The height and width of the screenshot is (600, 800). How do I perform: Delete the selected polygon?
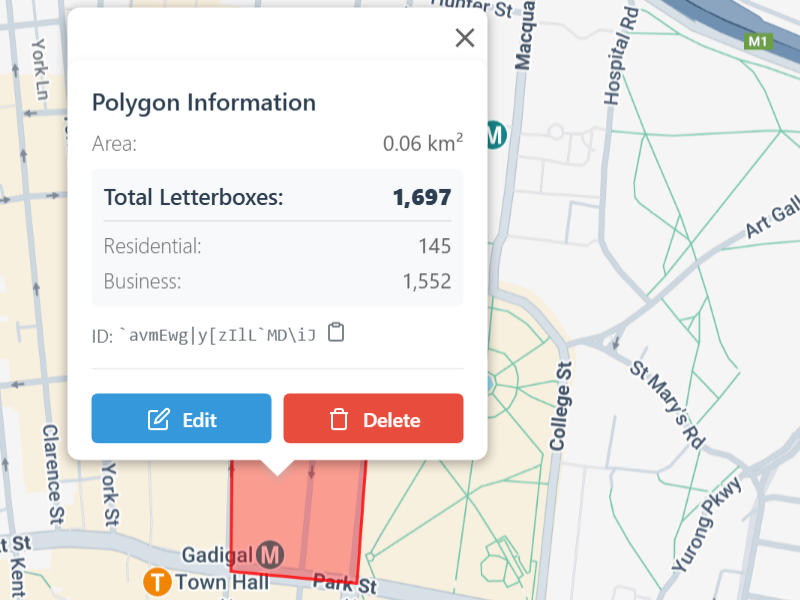tap(373, 419)
